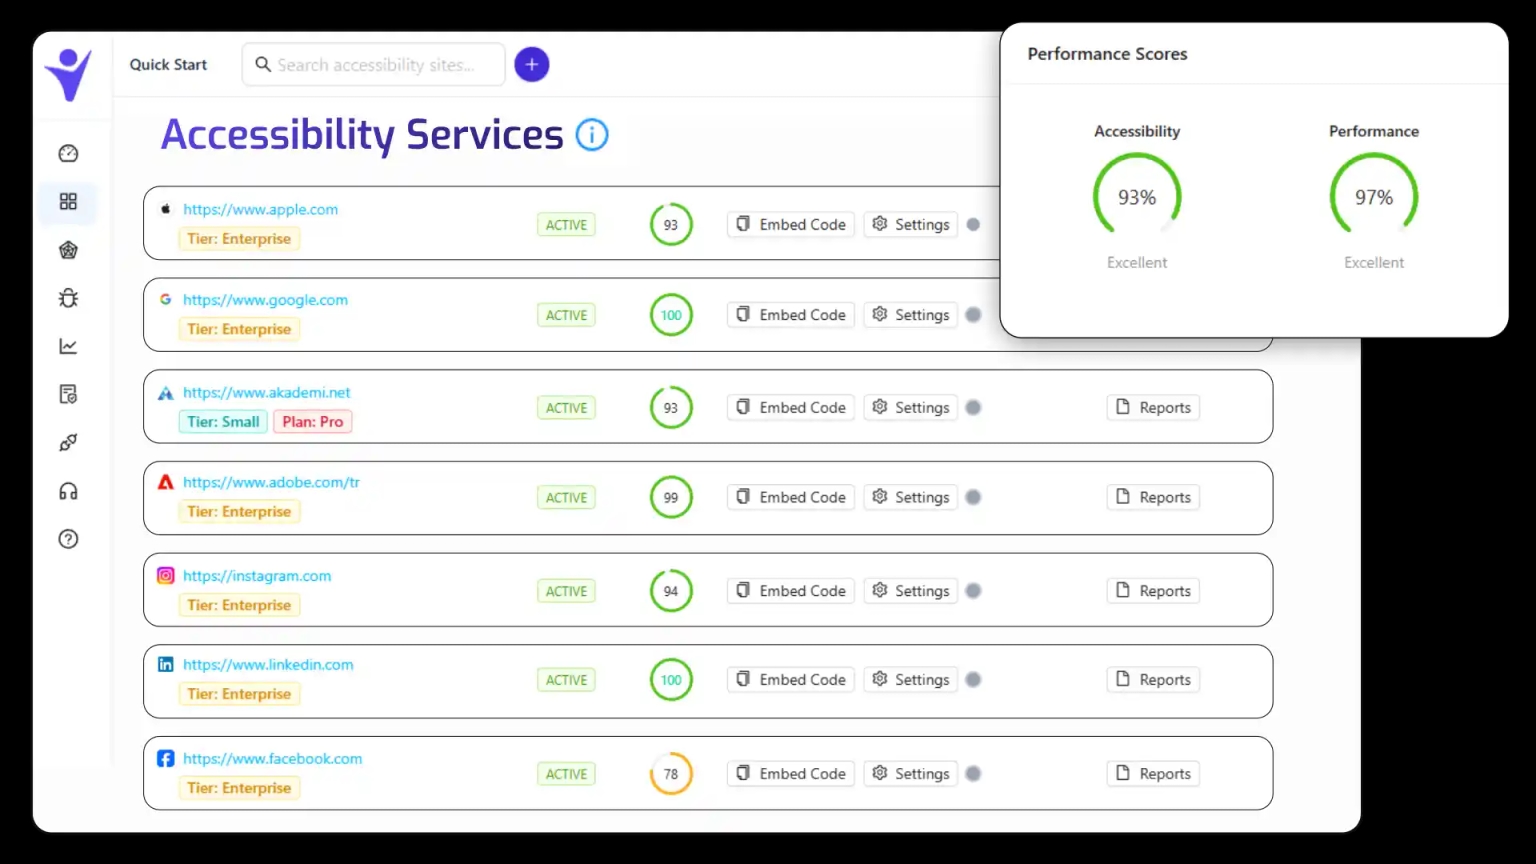The image size is (1536, 864).
Task: Open Reports for akademi.net
Action: tap(1152, 407)
